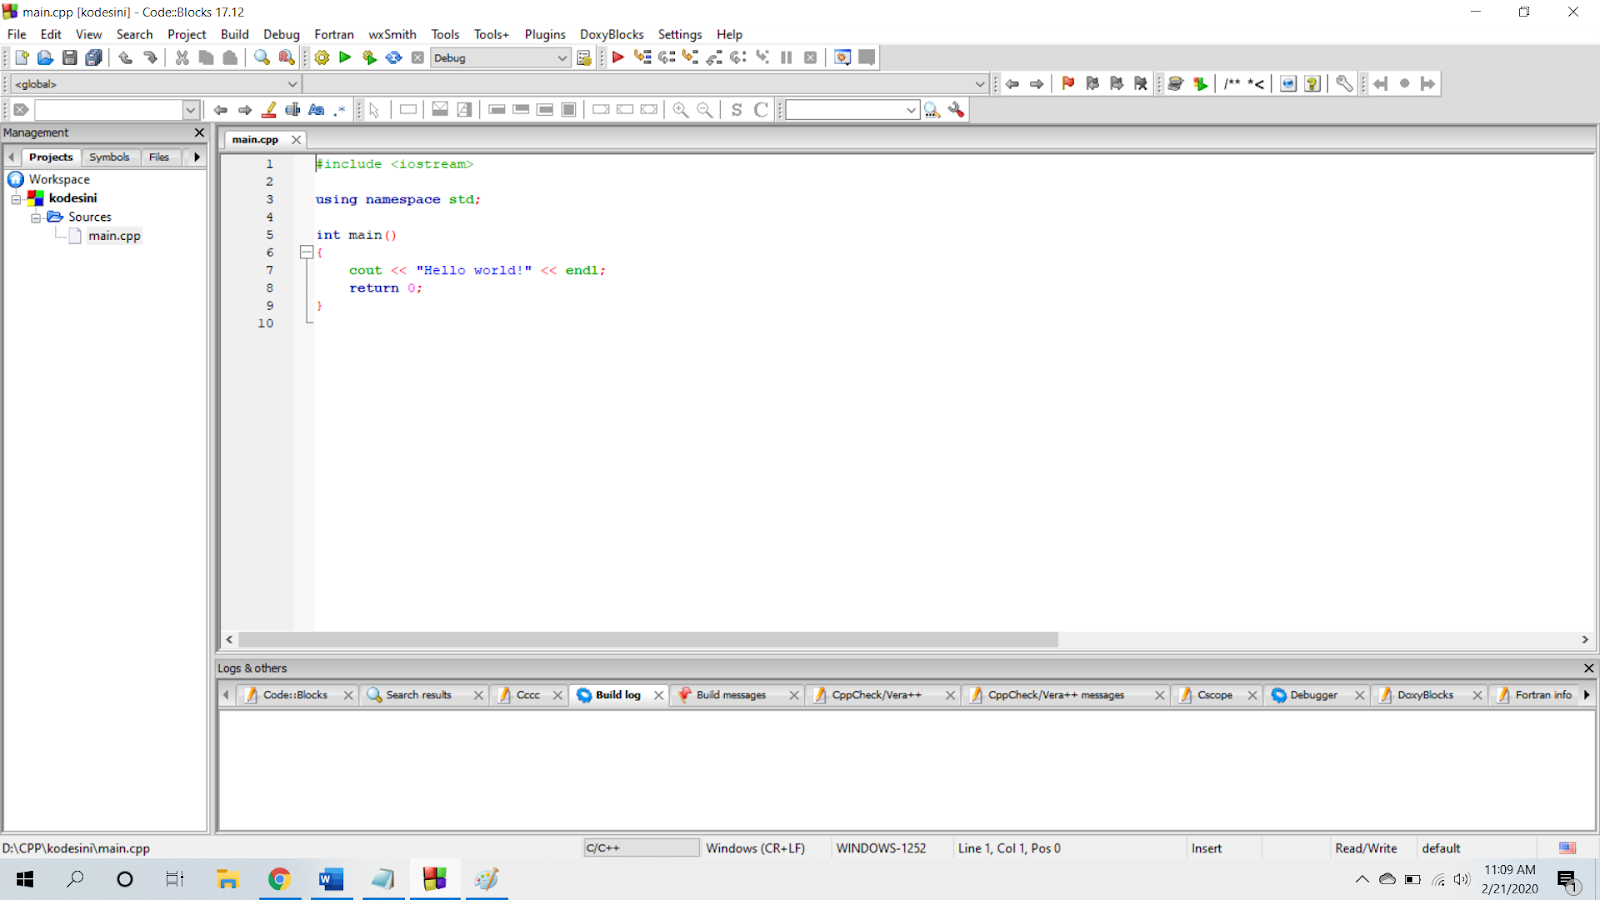Click the Save file icon
This screenshot has height=900, width=1600.
coord(70,58)
